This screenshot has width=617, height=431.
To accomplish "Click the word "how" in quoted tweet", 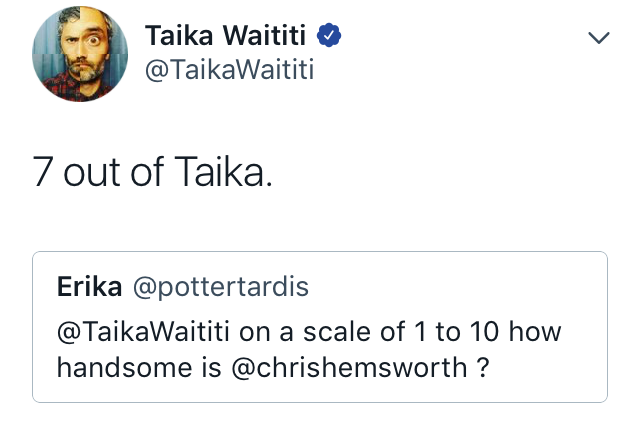I will tap(535, 331).
